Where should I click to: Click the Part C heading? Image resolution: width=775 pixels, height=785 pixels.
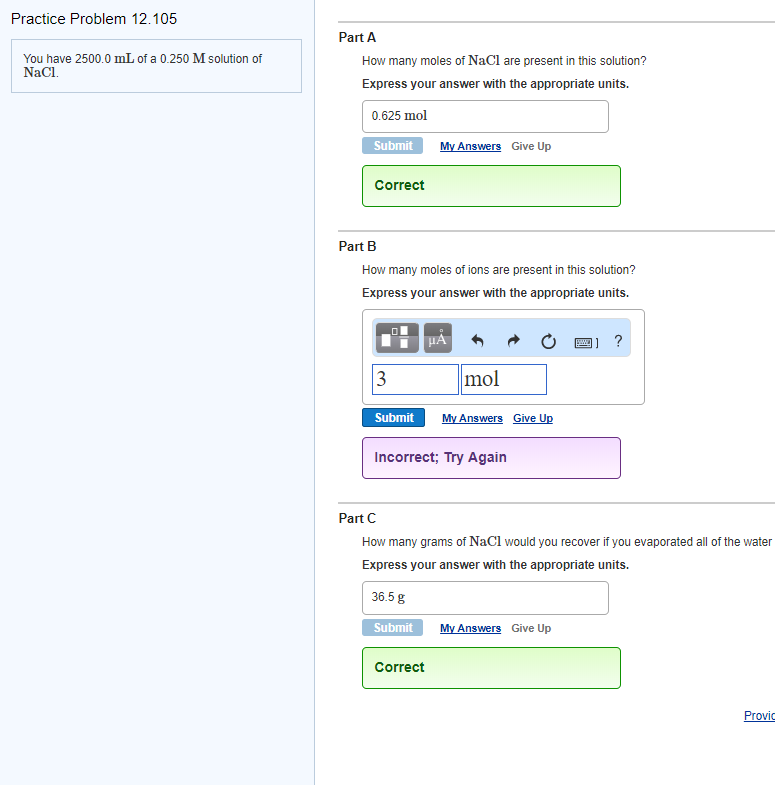[357, 518]
